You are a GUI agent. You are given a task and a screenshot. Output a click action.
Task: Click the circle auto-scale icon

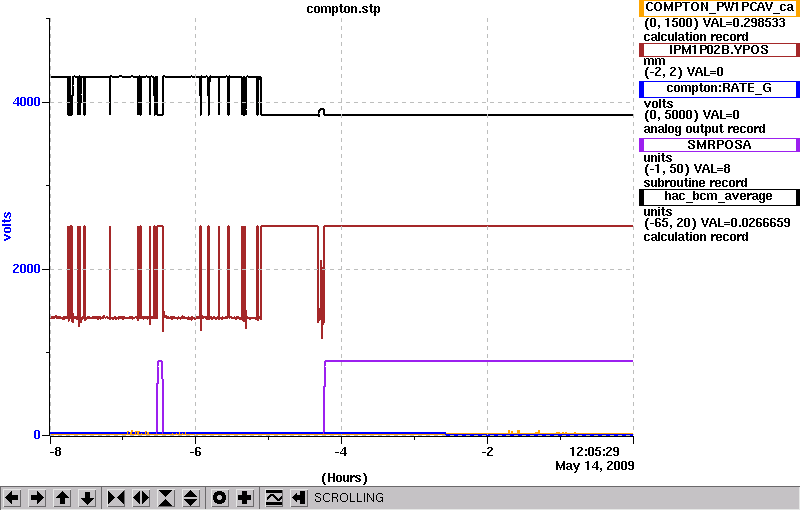219,497
